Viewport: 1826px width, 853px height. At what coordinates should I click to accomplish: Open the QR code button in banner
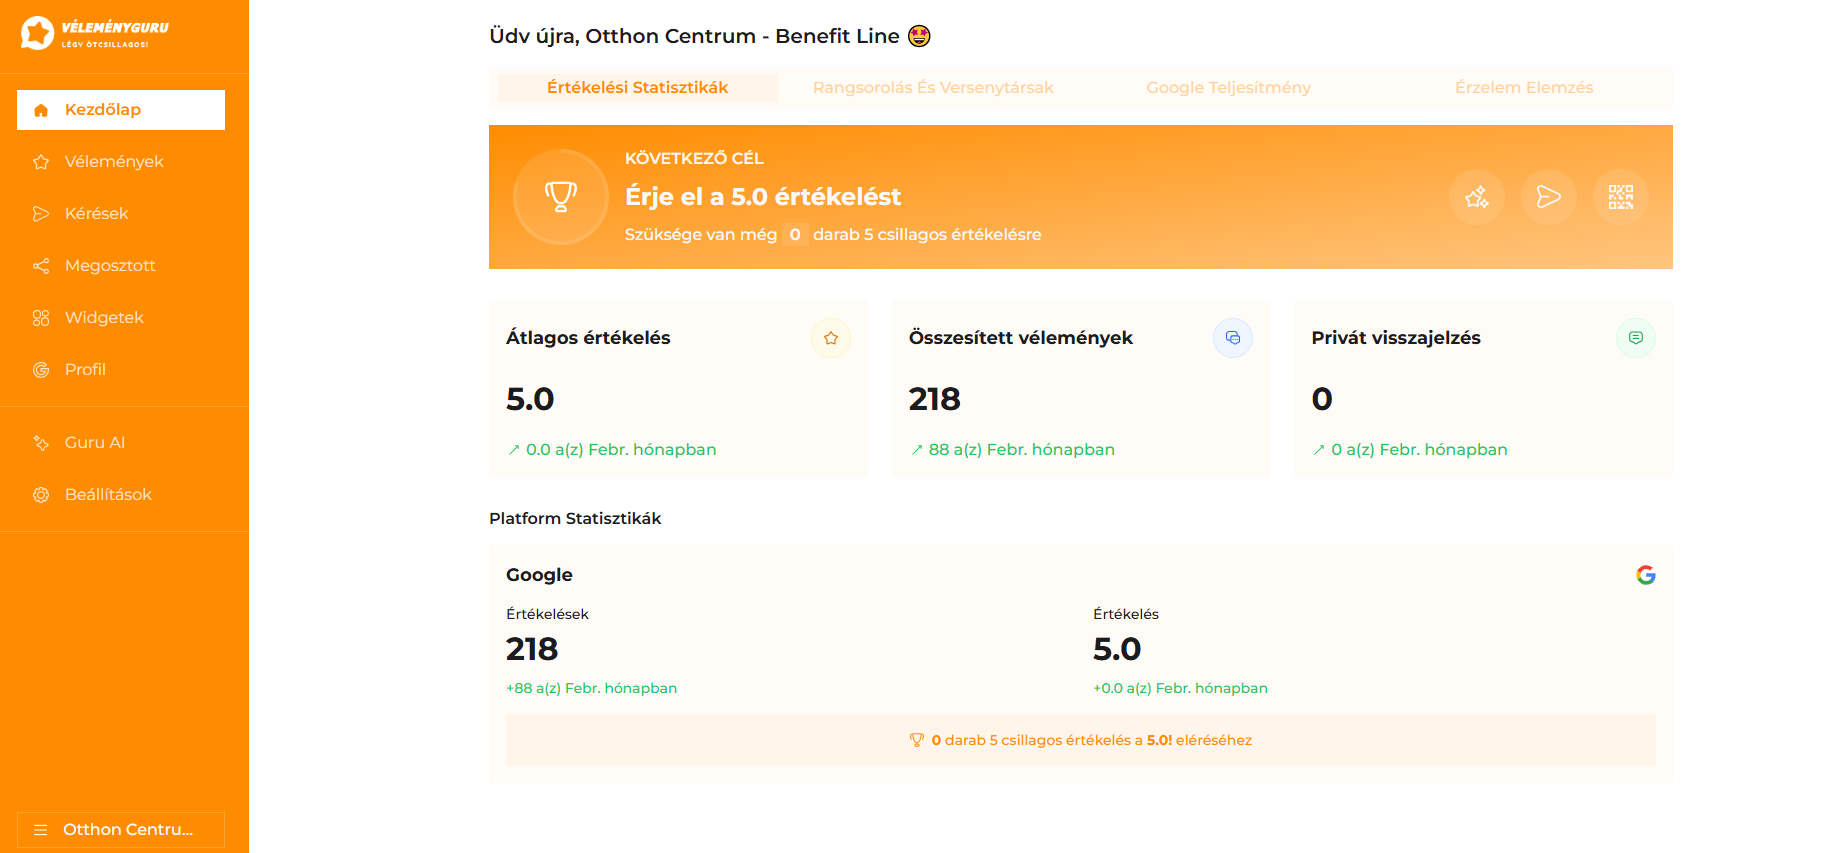click(1621, 197)
